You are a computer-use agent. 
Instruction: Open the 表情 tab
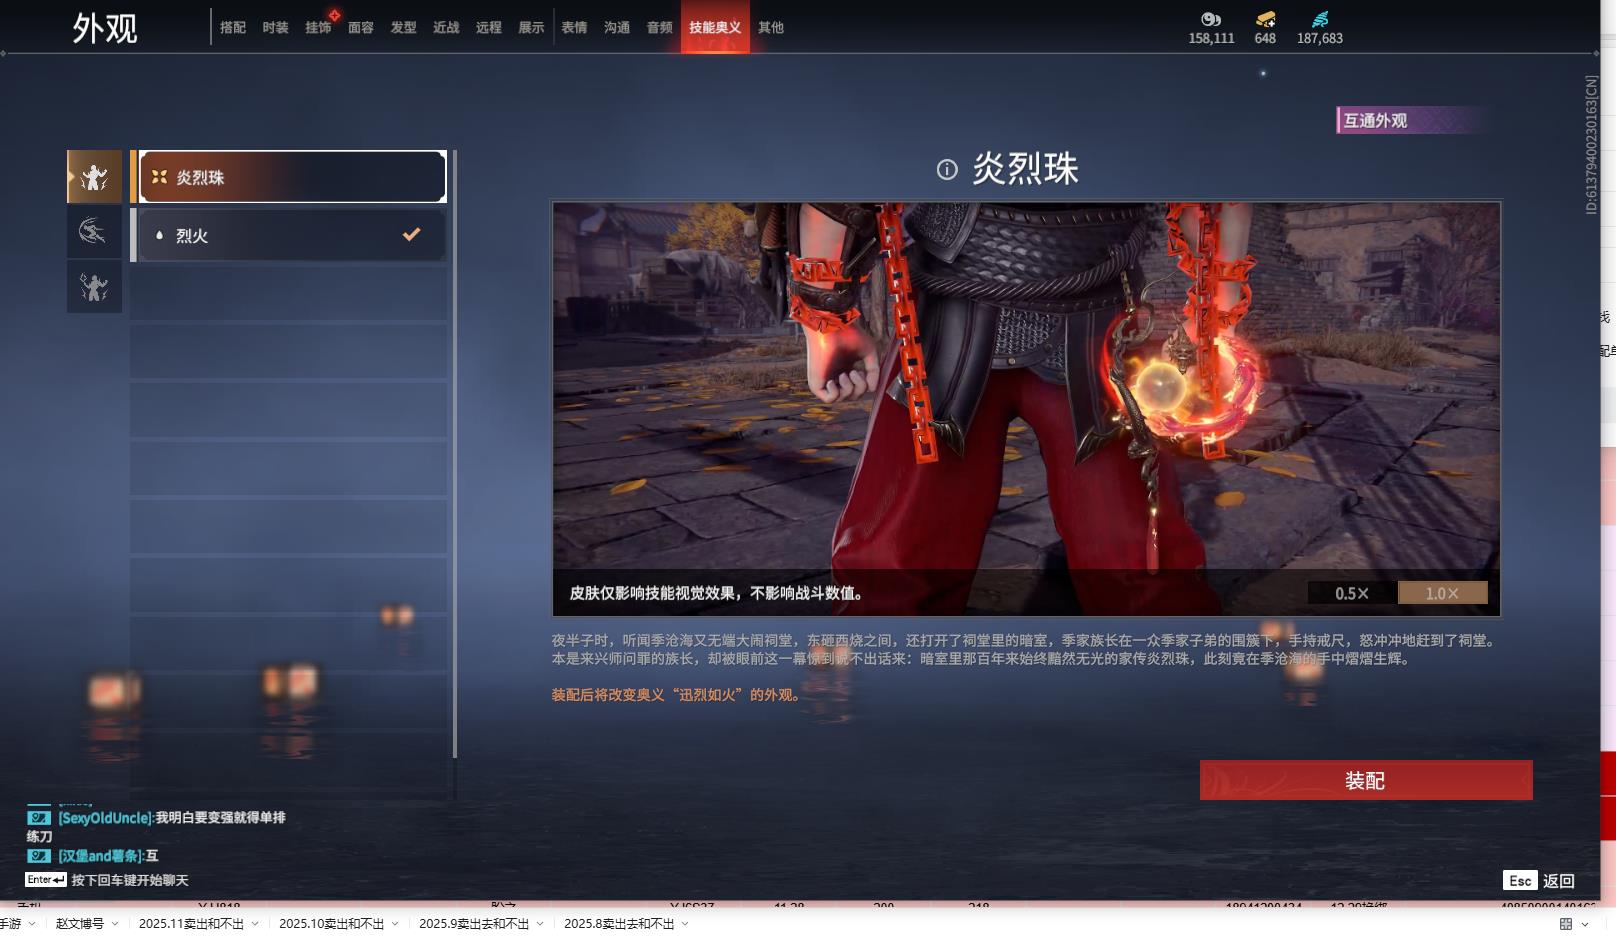pyautogui.click(x=574, y=28)
